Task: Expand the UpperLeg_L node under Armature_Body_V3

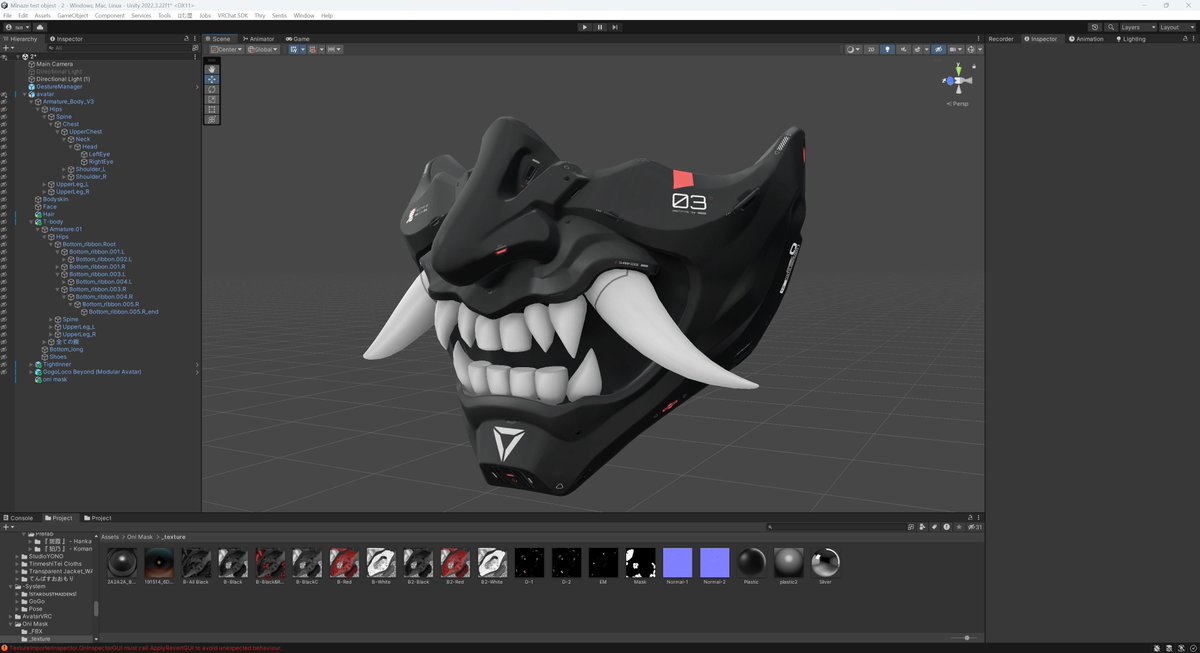Action: [x=44, y=184]
